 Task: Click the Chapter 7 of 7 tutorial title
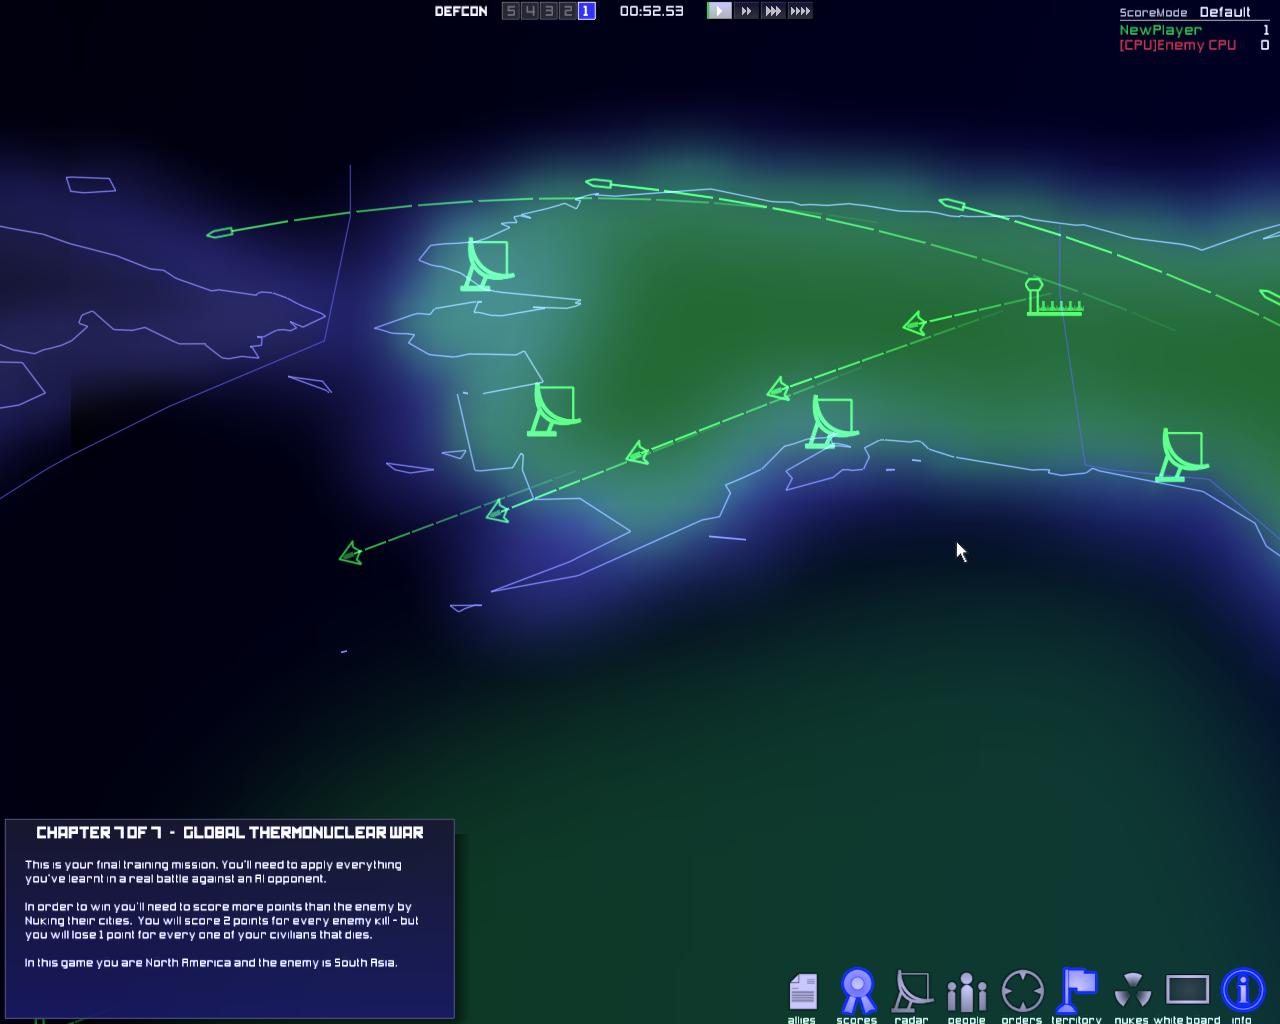(230, 832)
